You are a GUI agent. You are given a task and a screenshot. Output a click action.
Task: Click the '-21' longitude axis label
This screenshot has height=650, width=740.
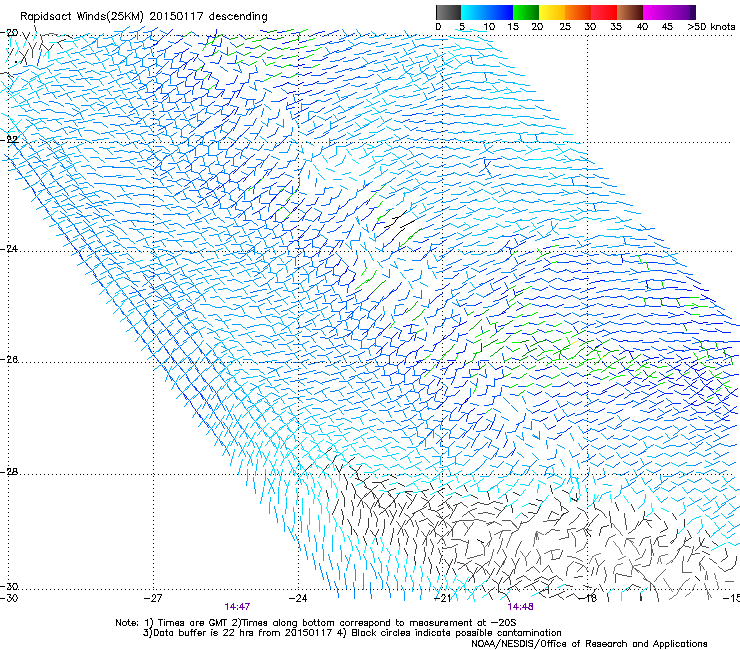pyautogui.click(x=442, y=598)
